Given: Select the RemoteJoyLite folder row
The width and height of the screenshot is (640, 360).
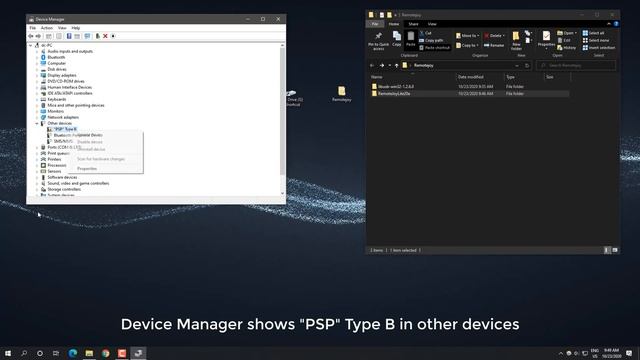Looking at the screenshot, I should pos(469,93).
